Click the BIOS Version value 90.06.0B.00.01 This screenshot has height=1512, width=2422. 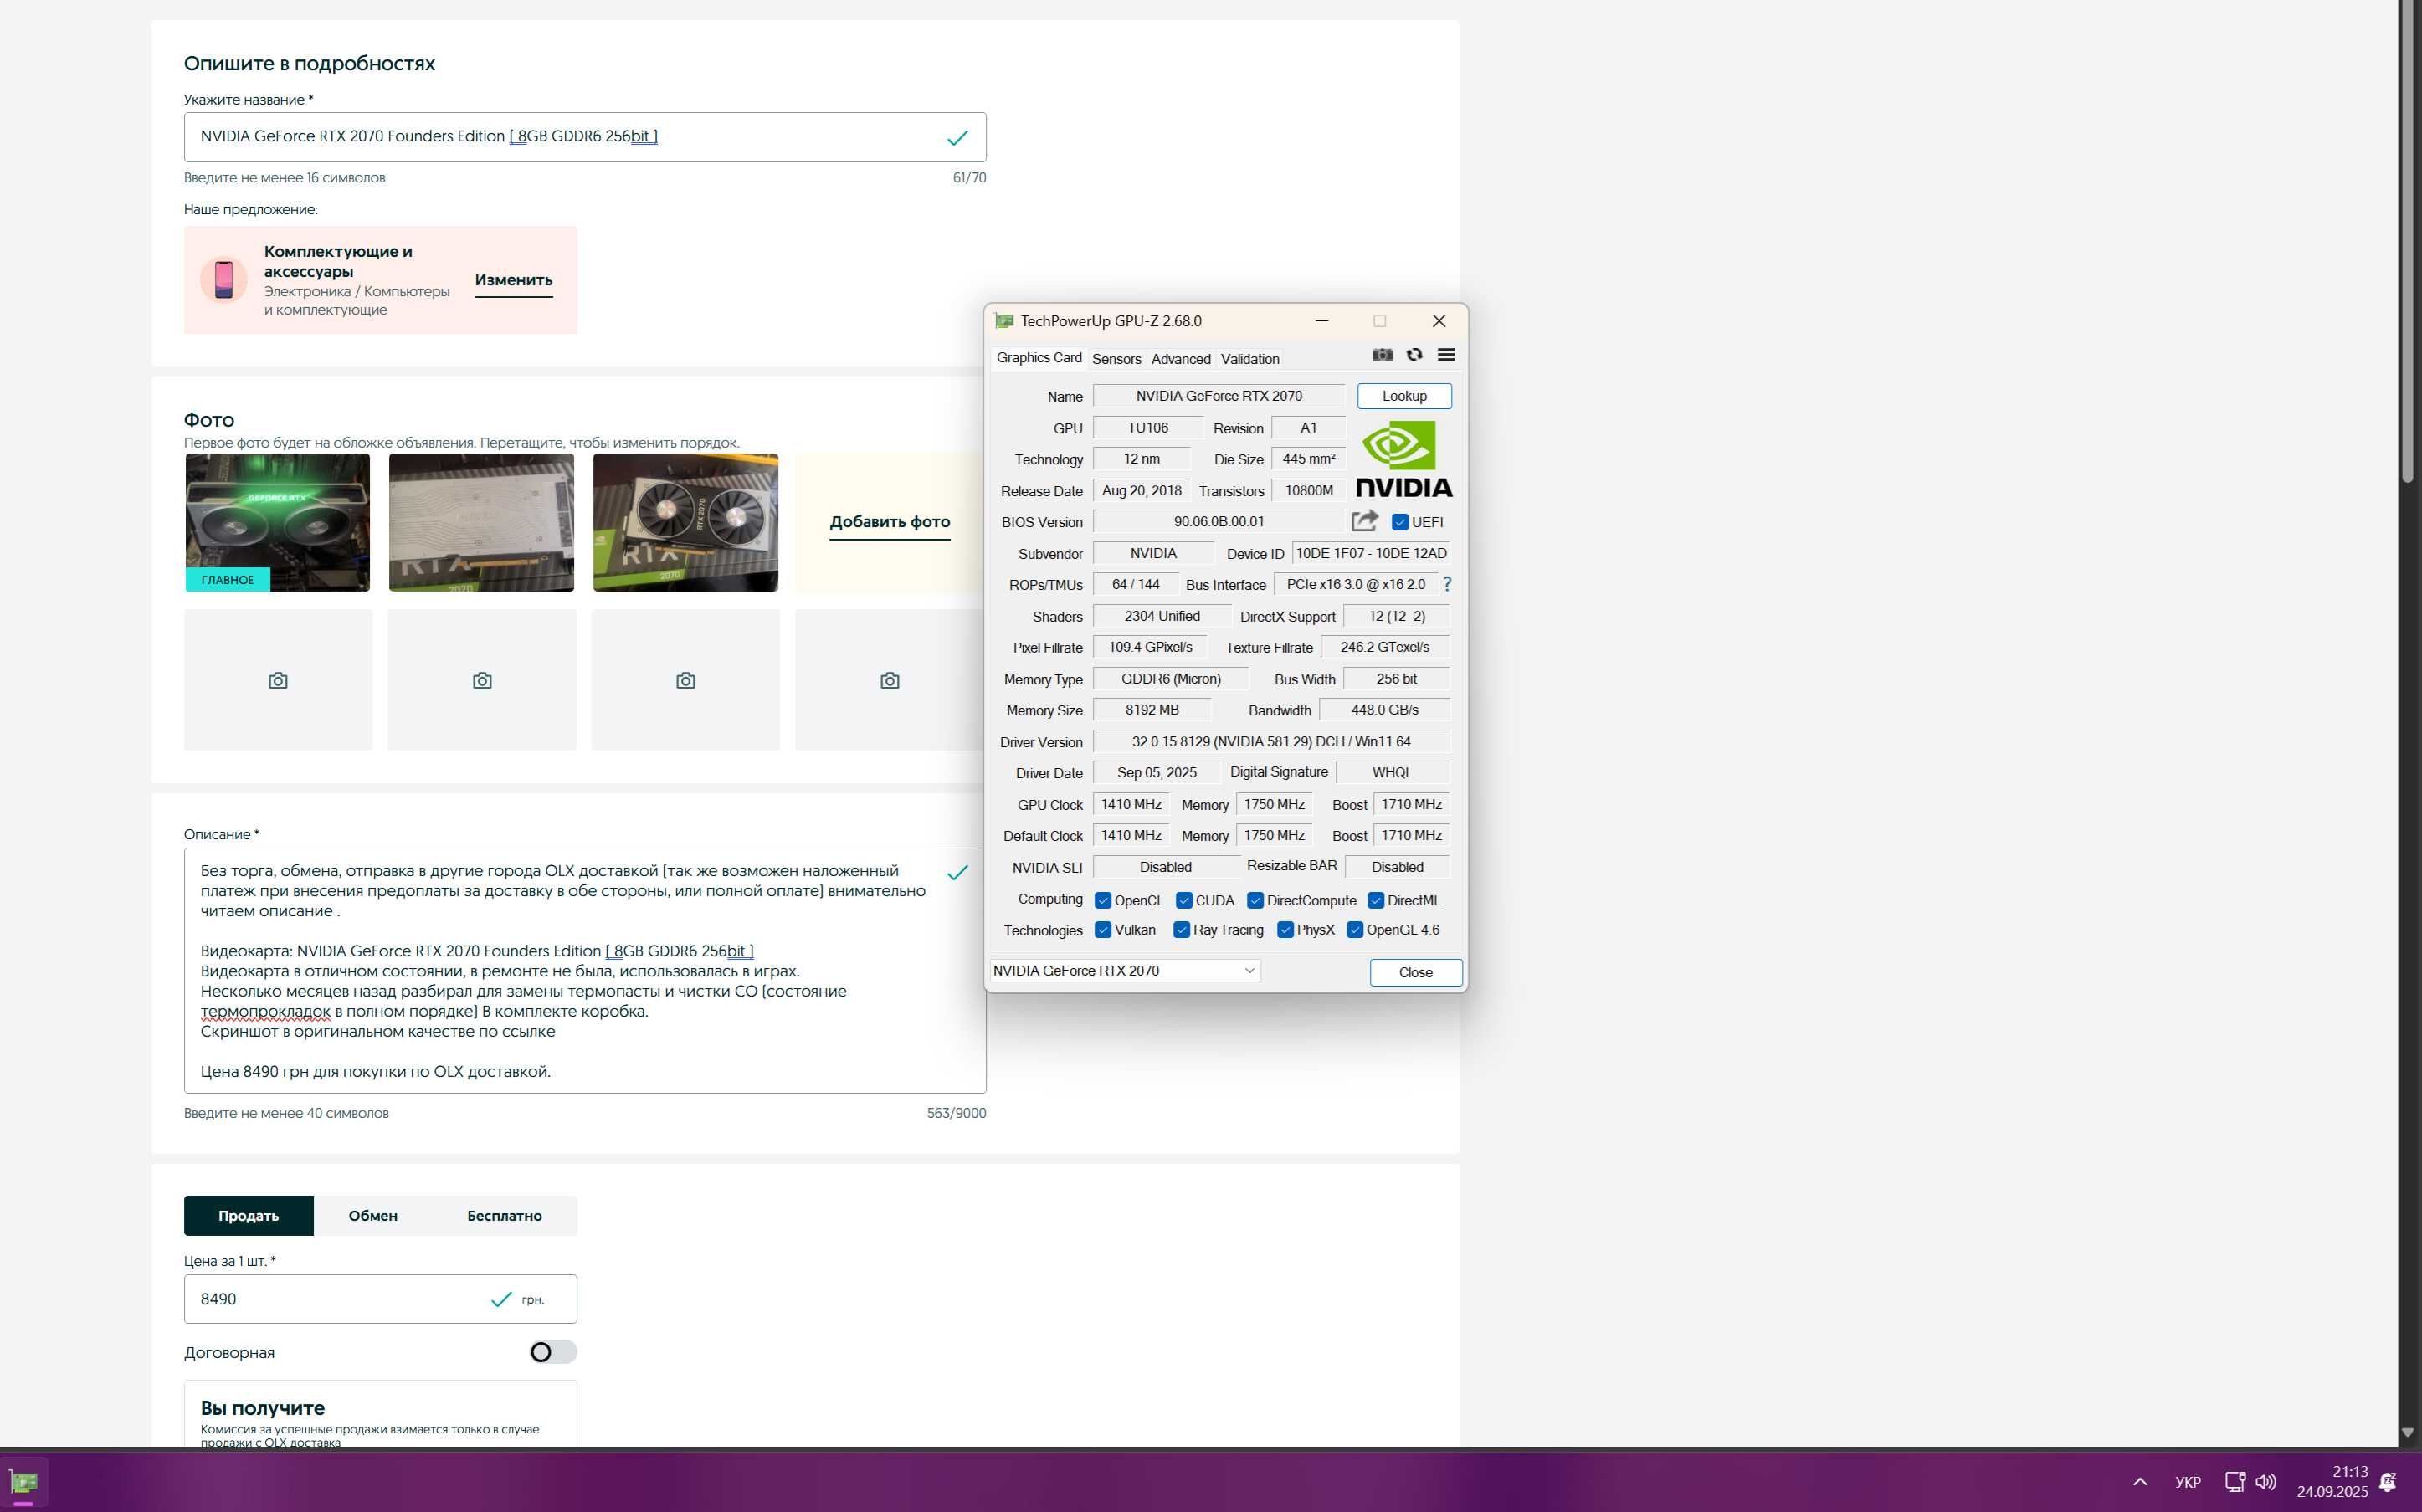point(1219,522)
